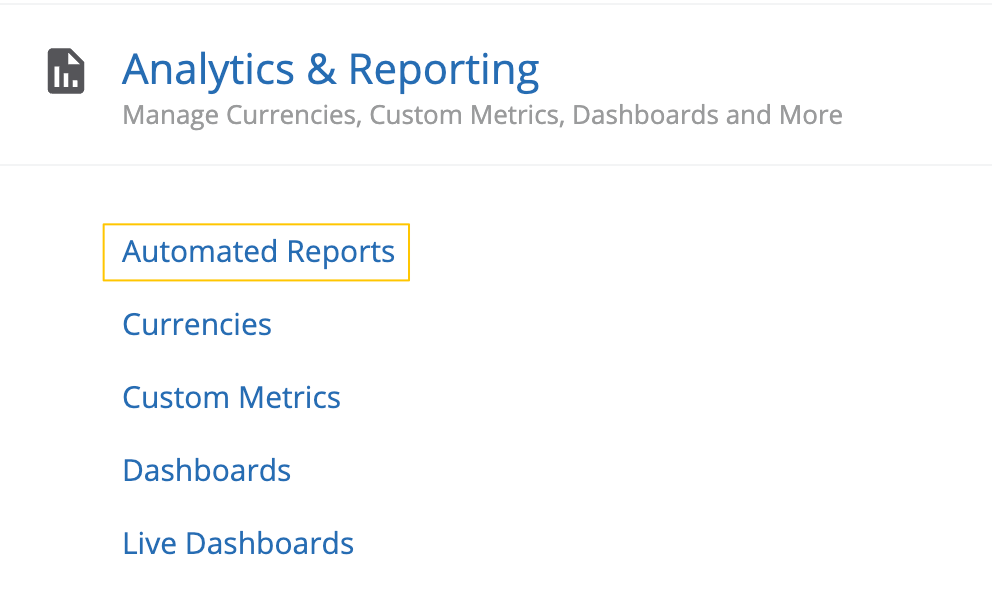Open the Dashboards link
This screenshot has height=604, width=992.
tap(206, 471)
